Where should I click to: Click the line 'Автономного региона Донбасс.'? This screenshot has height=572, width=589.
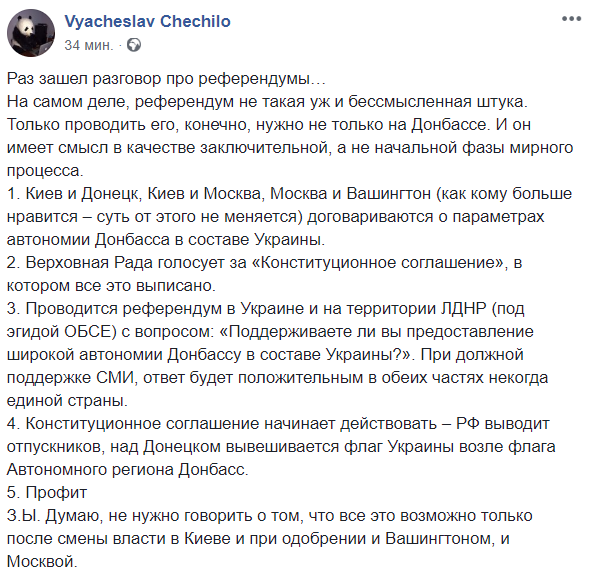pyautogui.click(x=127, y=470)
